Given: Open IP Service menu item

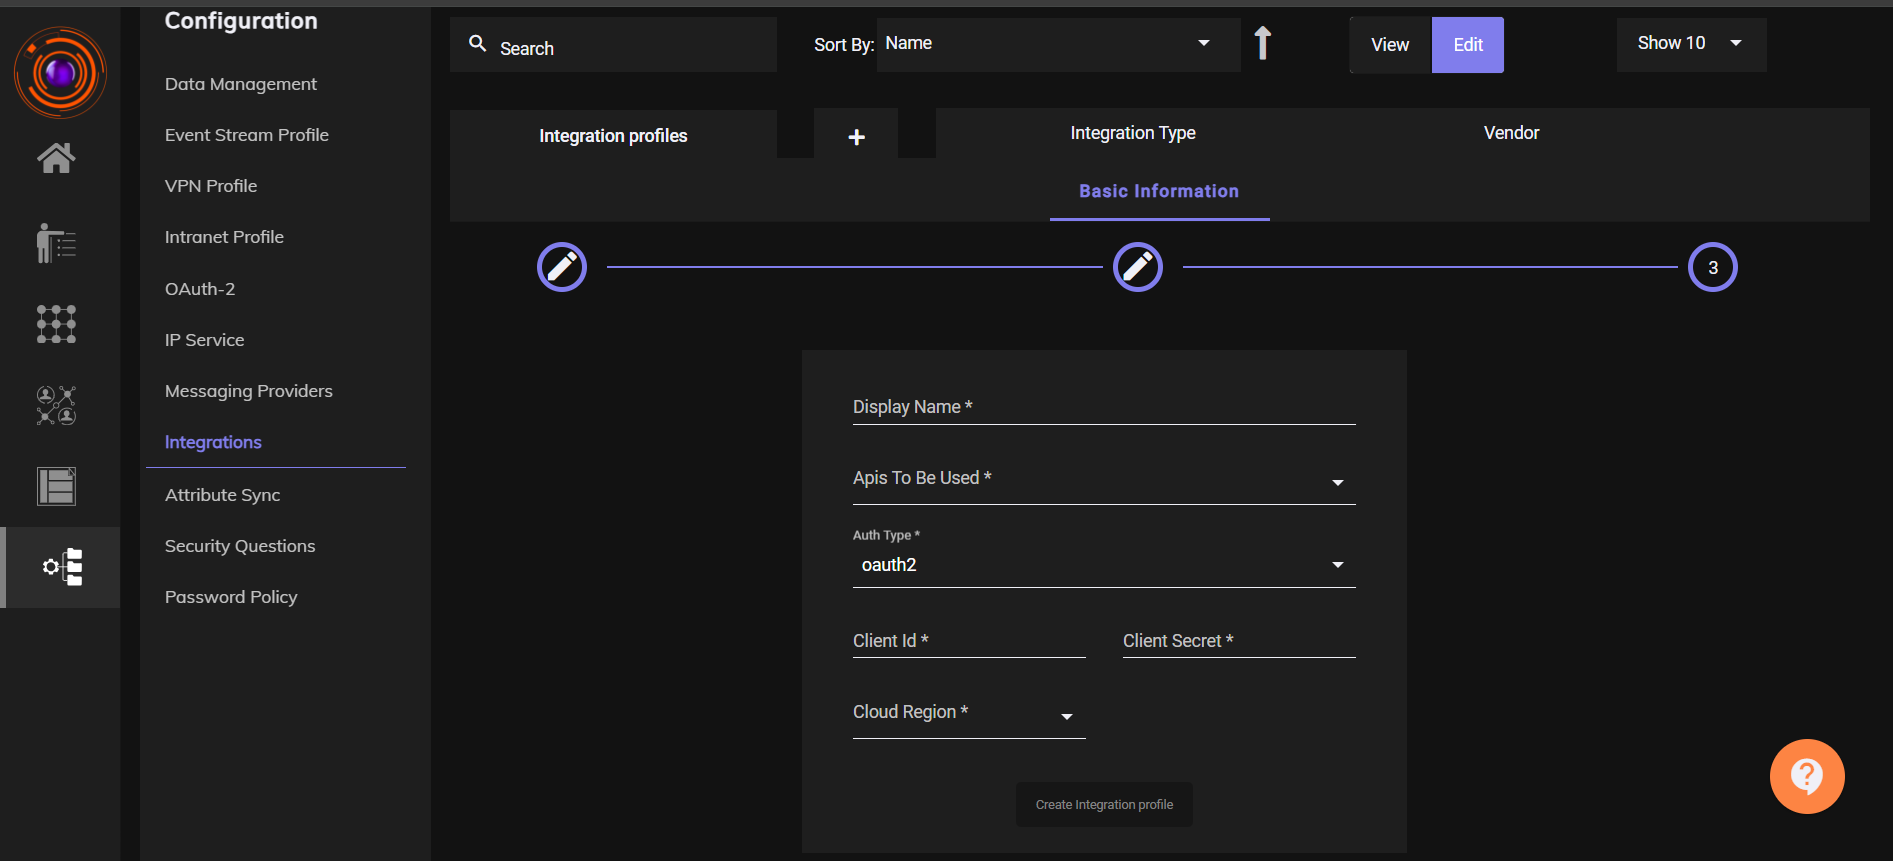Looking at the screenshot, I should (204, 340).
